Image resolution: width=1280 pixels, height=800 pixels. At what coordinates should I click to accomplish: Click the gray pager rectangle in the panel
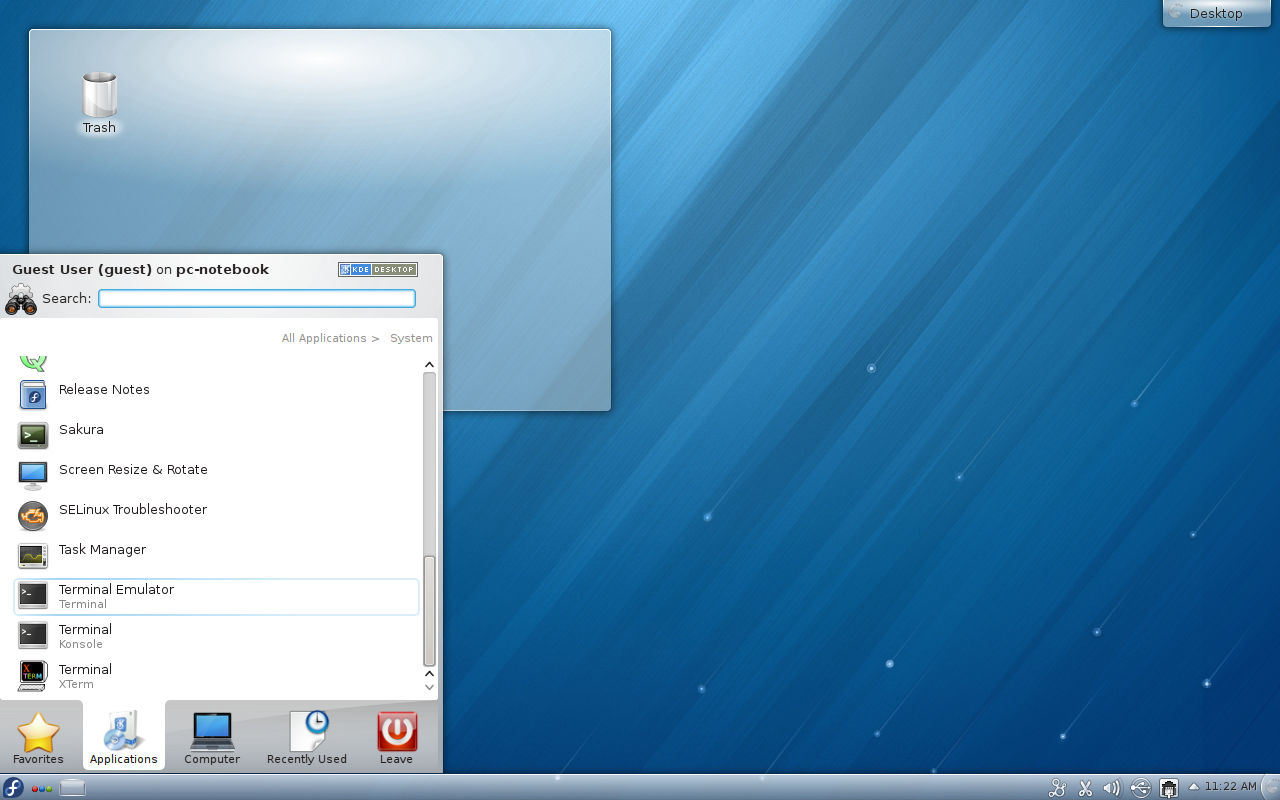(x=73, y=788)
